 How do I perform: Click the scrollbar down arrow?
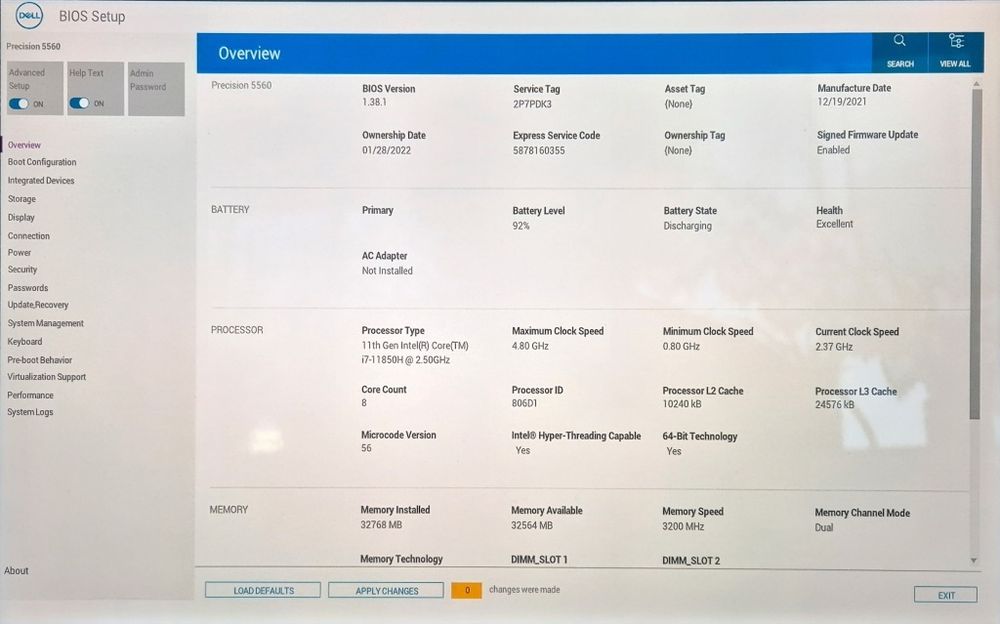coord(974,560)
